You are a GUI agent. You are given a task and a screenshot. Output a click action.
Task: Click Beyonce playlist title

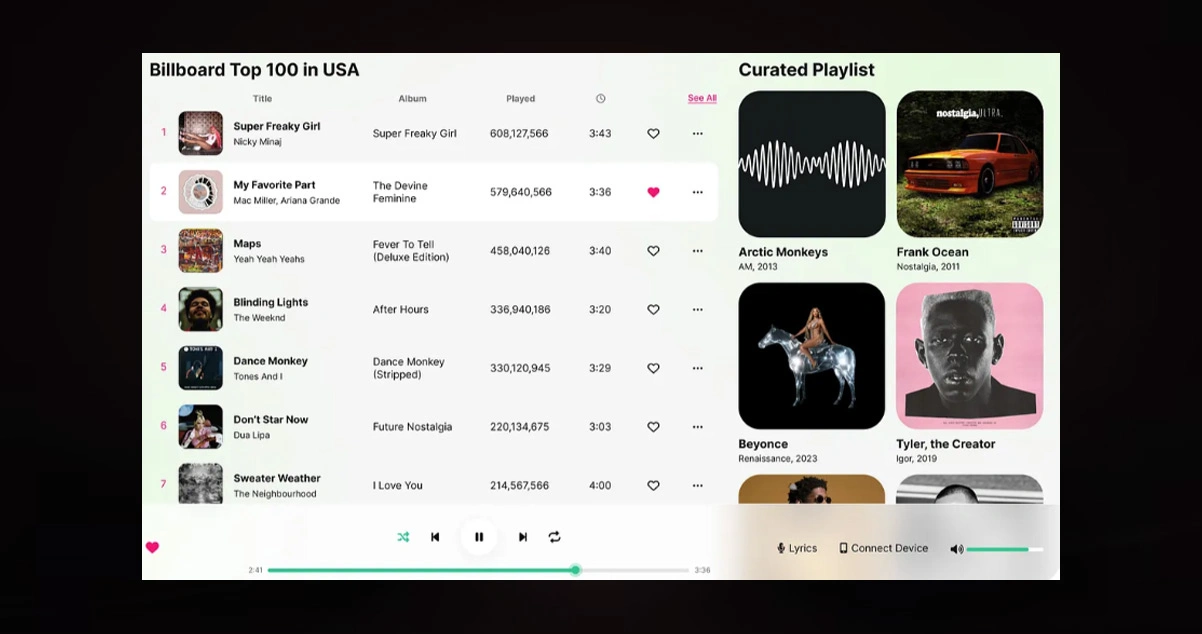tap(763, 444)
